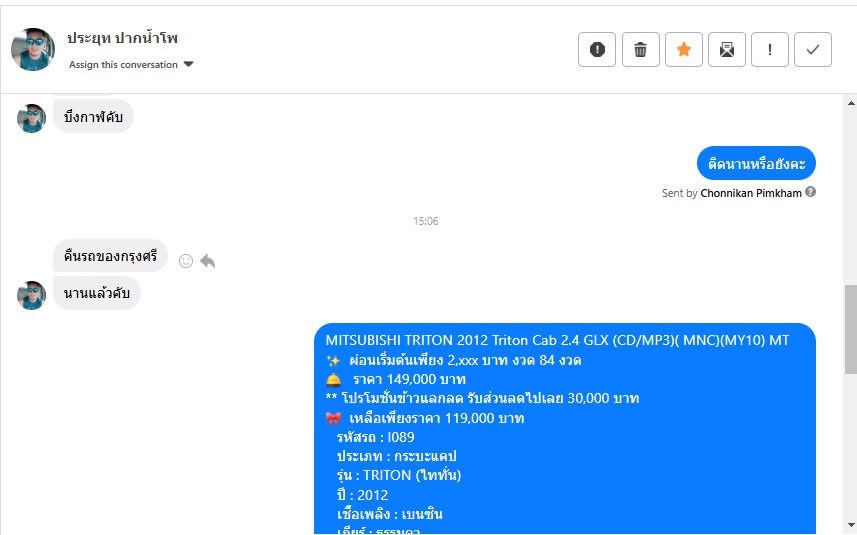Flag as priority with the plain exclamation button

pos(770,50)
